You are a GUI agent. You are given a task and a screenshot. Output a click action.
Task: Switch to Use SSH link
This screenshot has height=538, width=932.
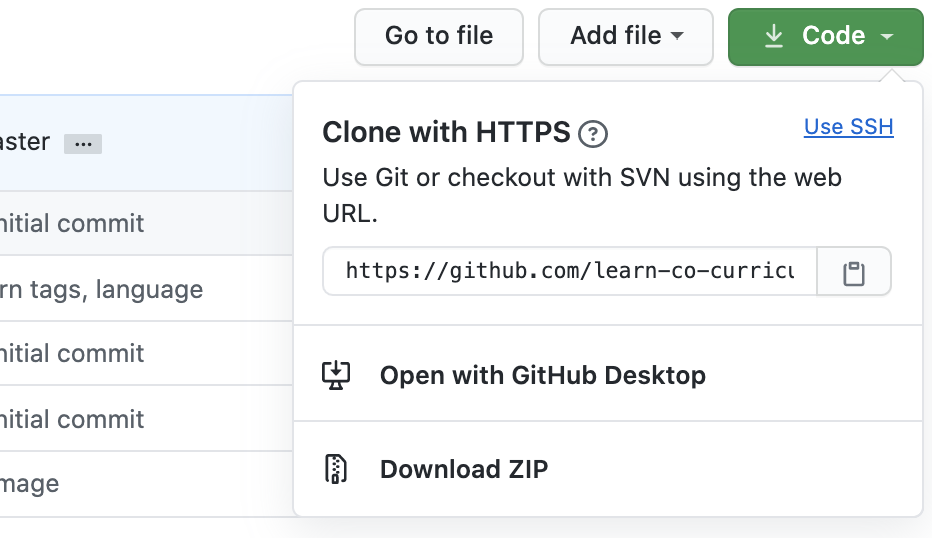[x=848, y=127]
